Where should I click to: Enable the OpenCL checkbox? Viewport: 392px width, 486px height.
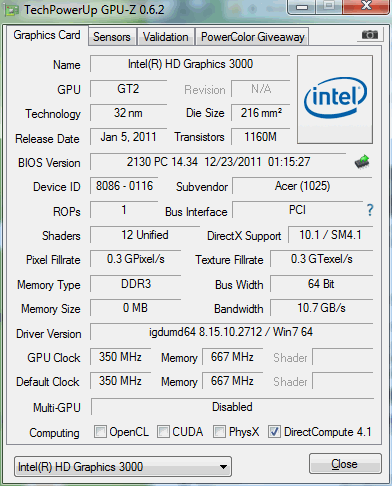point(100,432)
